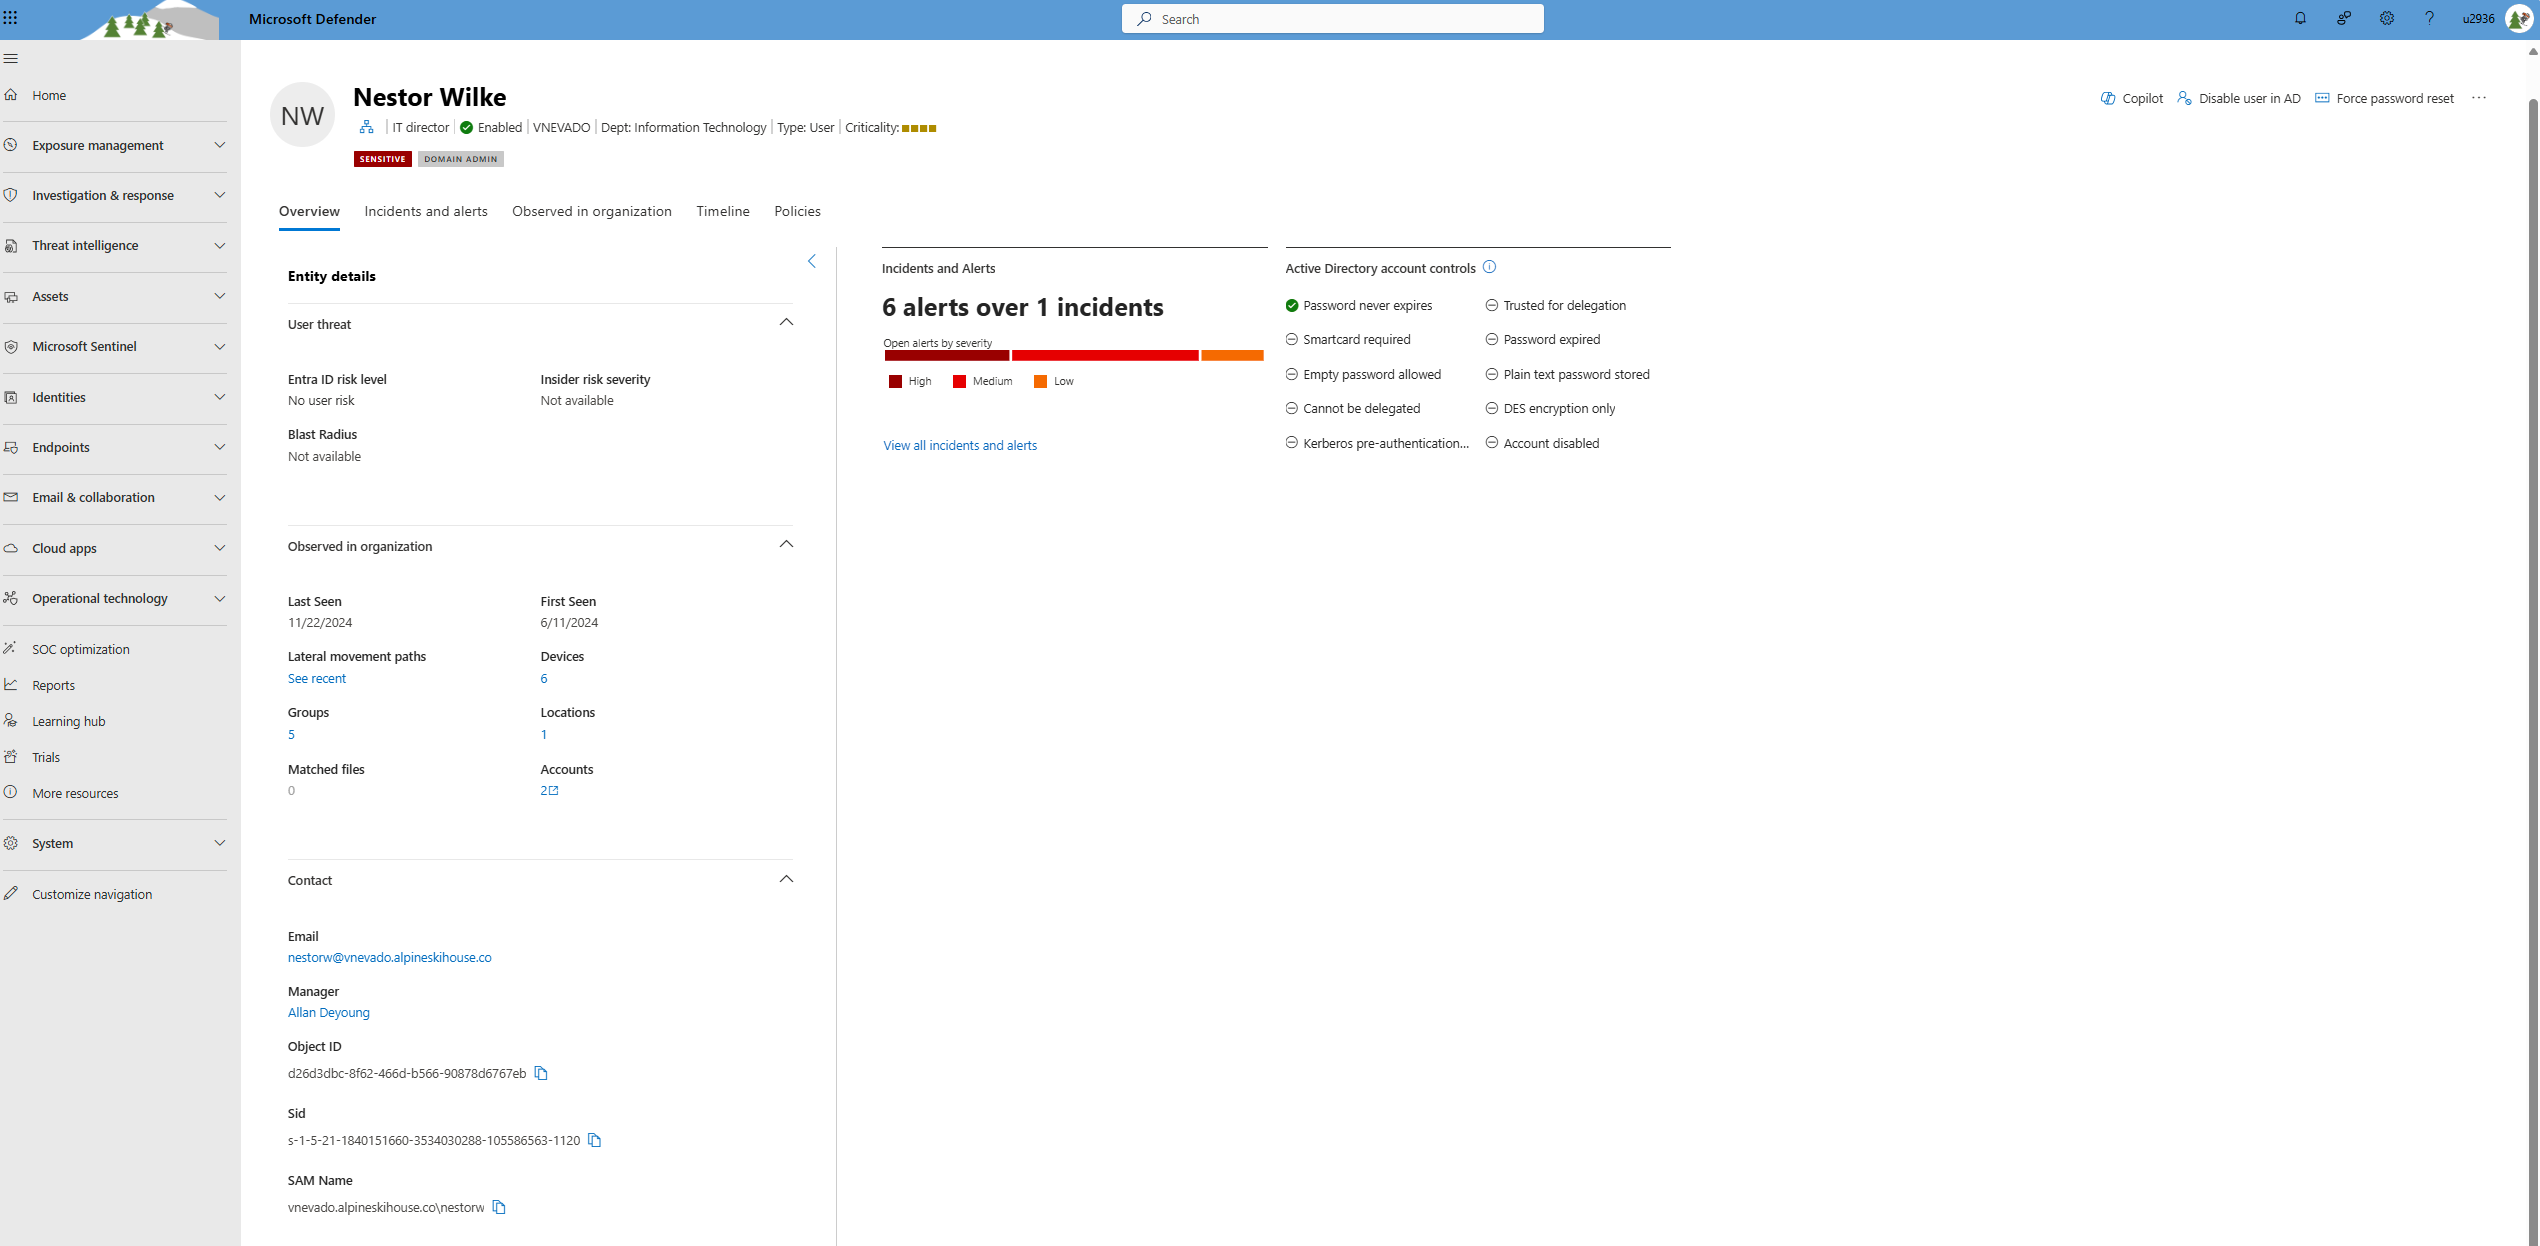Select the Timeline tab
Screen dimensions: 2540x1246
point(722,211)
